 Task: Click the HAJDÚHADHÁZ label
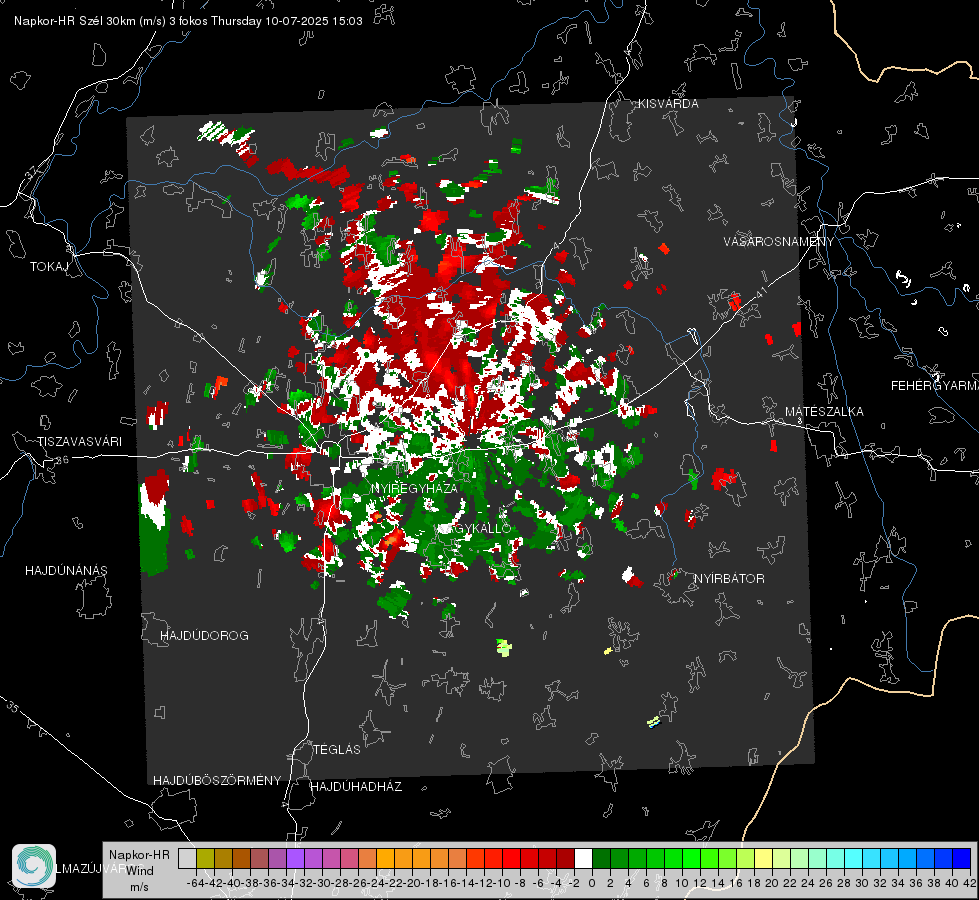coord(356,786)
